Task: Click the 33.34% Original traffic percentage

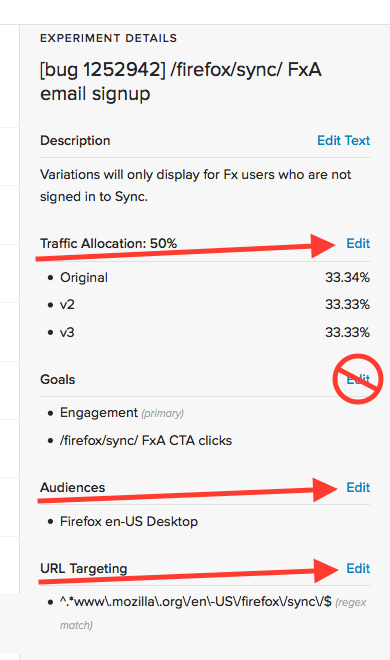Action: 348,278
